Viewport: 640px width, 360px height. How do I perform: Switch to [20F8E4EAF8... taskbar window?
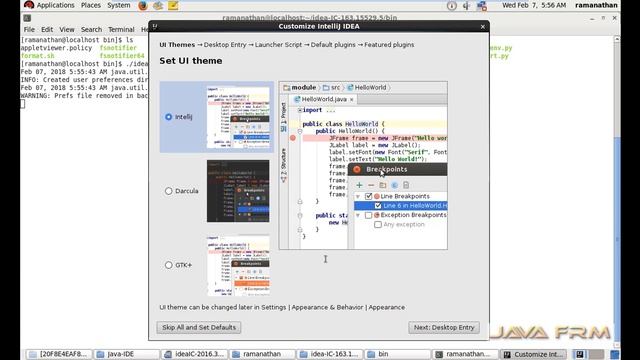[59, 354]
